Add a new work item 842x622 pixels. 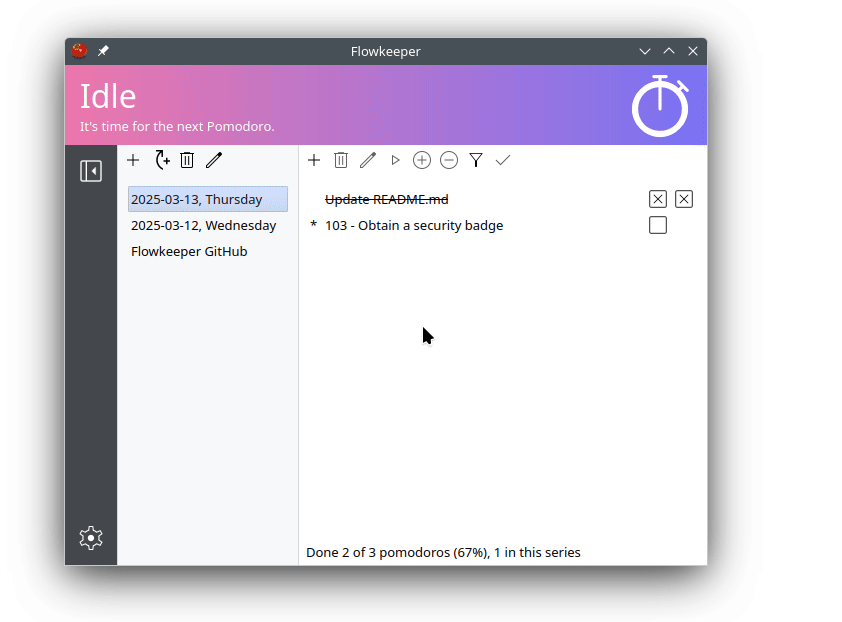click(314, 160)
